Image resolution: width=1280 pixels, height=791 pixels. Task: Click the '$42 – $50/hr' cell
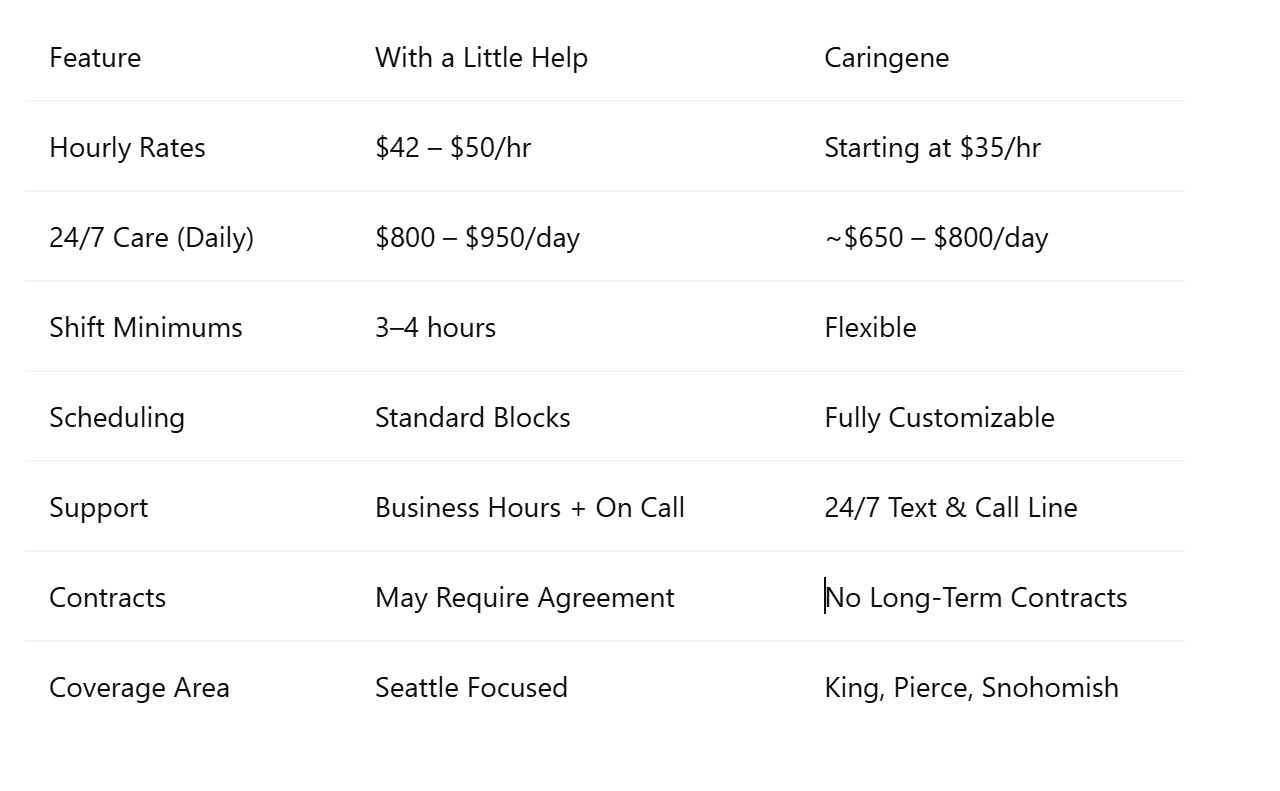click(453, 148)
